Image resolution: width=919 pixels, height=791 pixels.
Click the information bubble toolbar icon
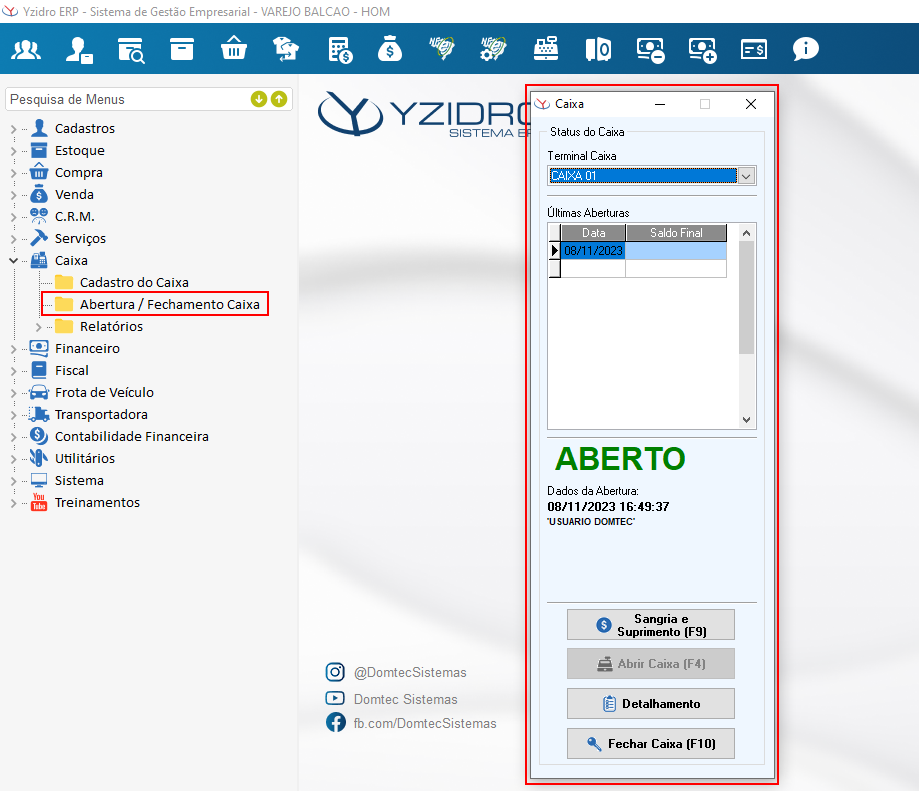click(805, 49)
